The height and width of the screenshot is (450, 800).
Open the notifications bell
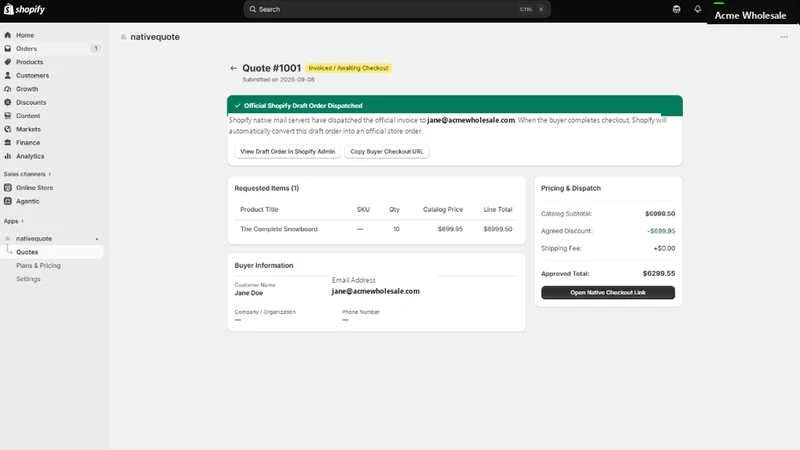point(697,9)
